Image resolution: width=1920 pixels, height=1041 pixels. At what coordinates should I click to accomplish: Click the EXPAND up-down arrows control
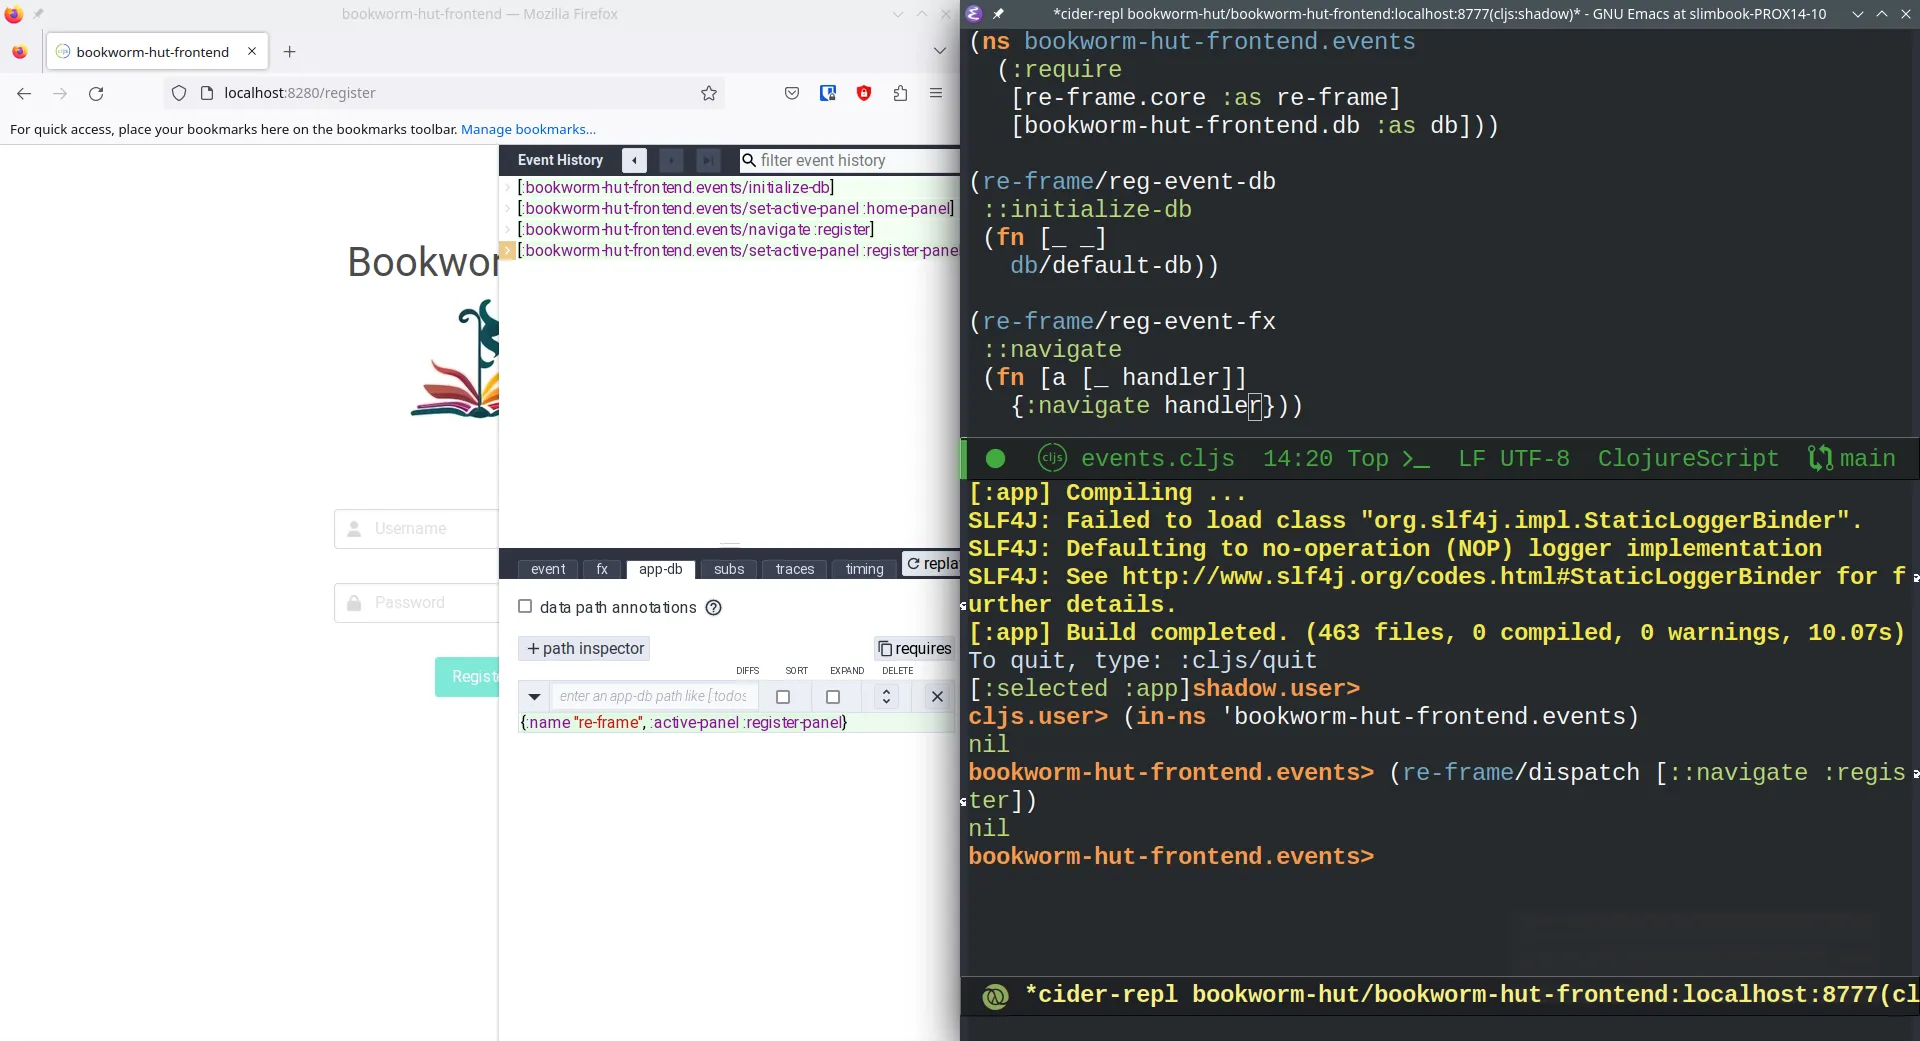[886, 697]
